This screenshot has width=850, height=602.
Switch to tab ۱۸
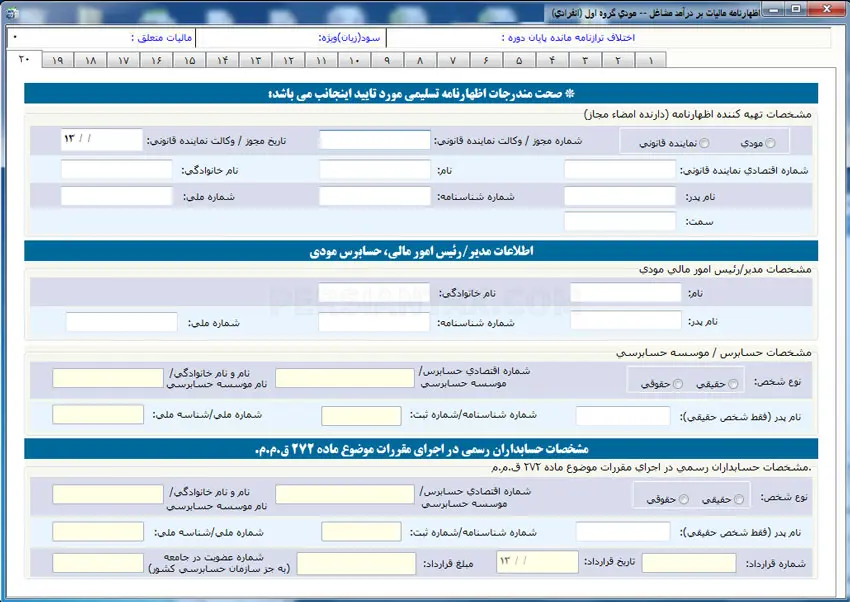point(90,60)
